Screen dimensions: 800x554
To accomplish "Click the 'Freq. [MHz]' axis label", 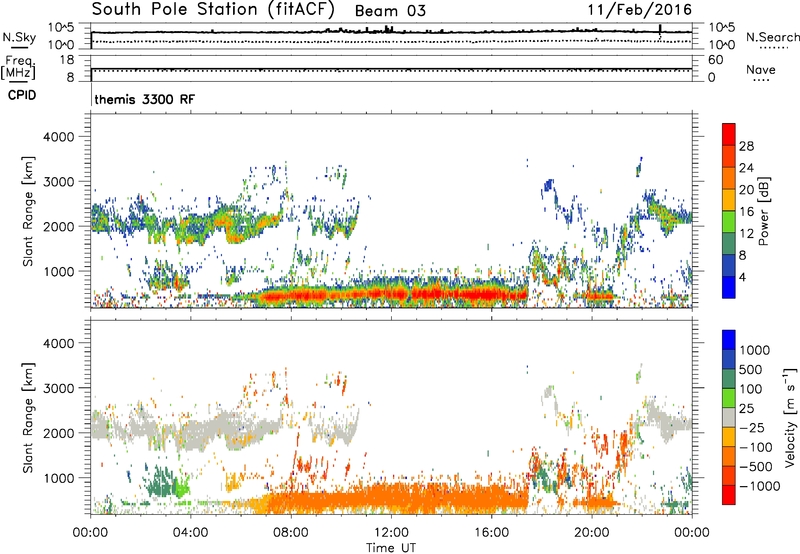I will click(19, 67).
